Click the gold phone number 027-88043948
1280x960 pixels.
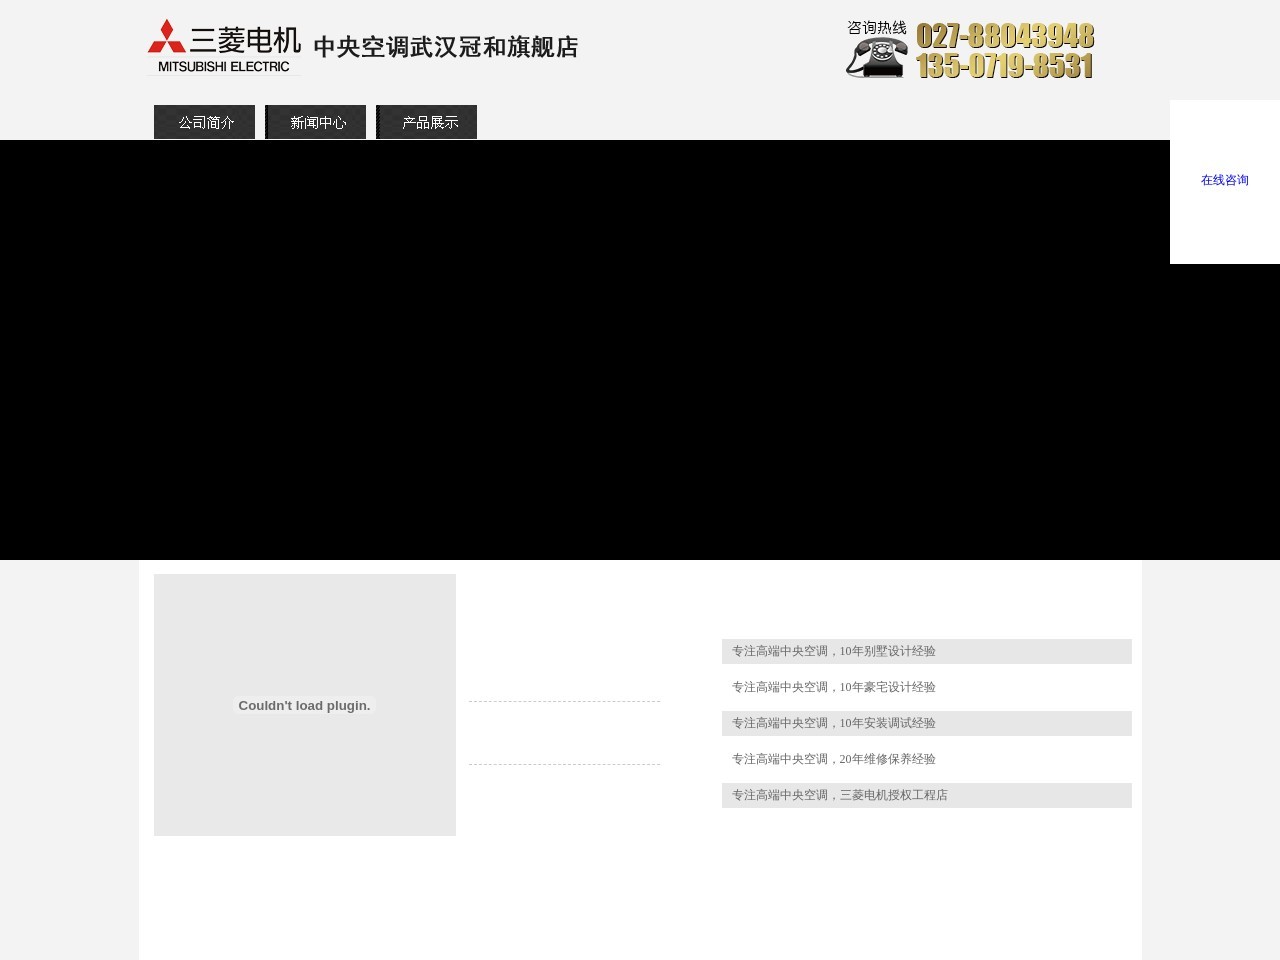click(1004, 38)
